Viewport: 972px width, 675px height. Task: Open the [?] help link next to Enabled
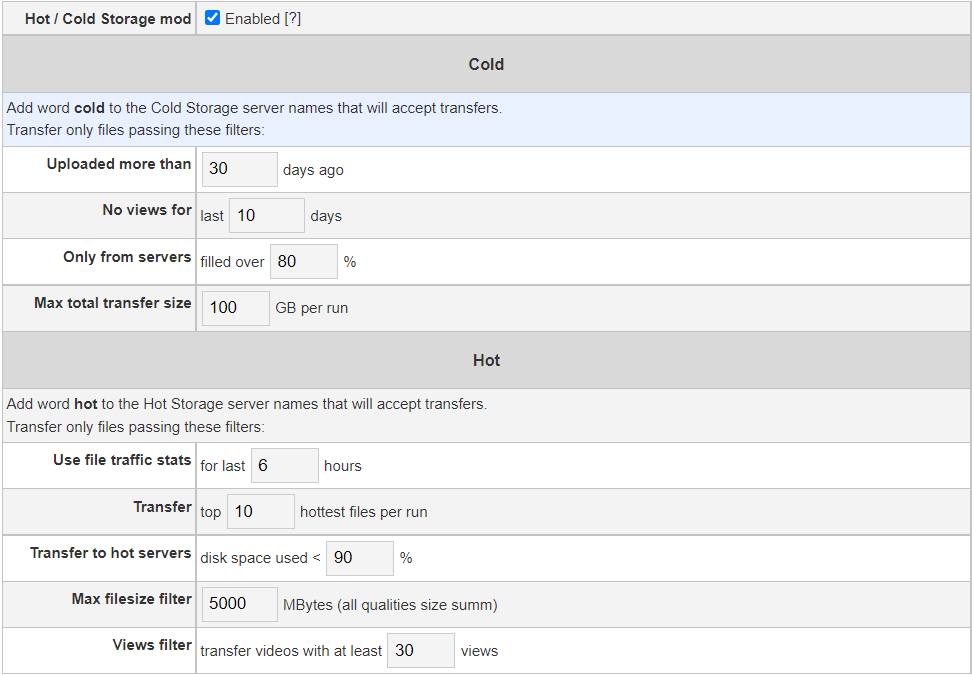(293, 19)
